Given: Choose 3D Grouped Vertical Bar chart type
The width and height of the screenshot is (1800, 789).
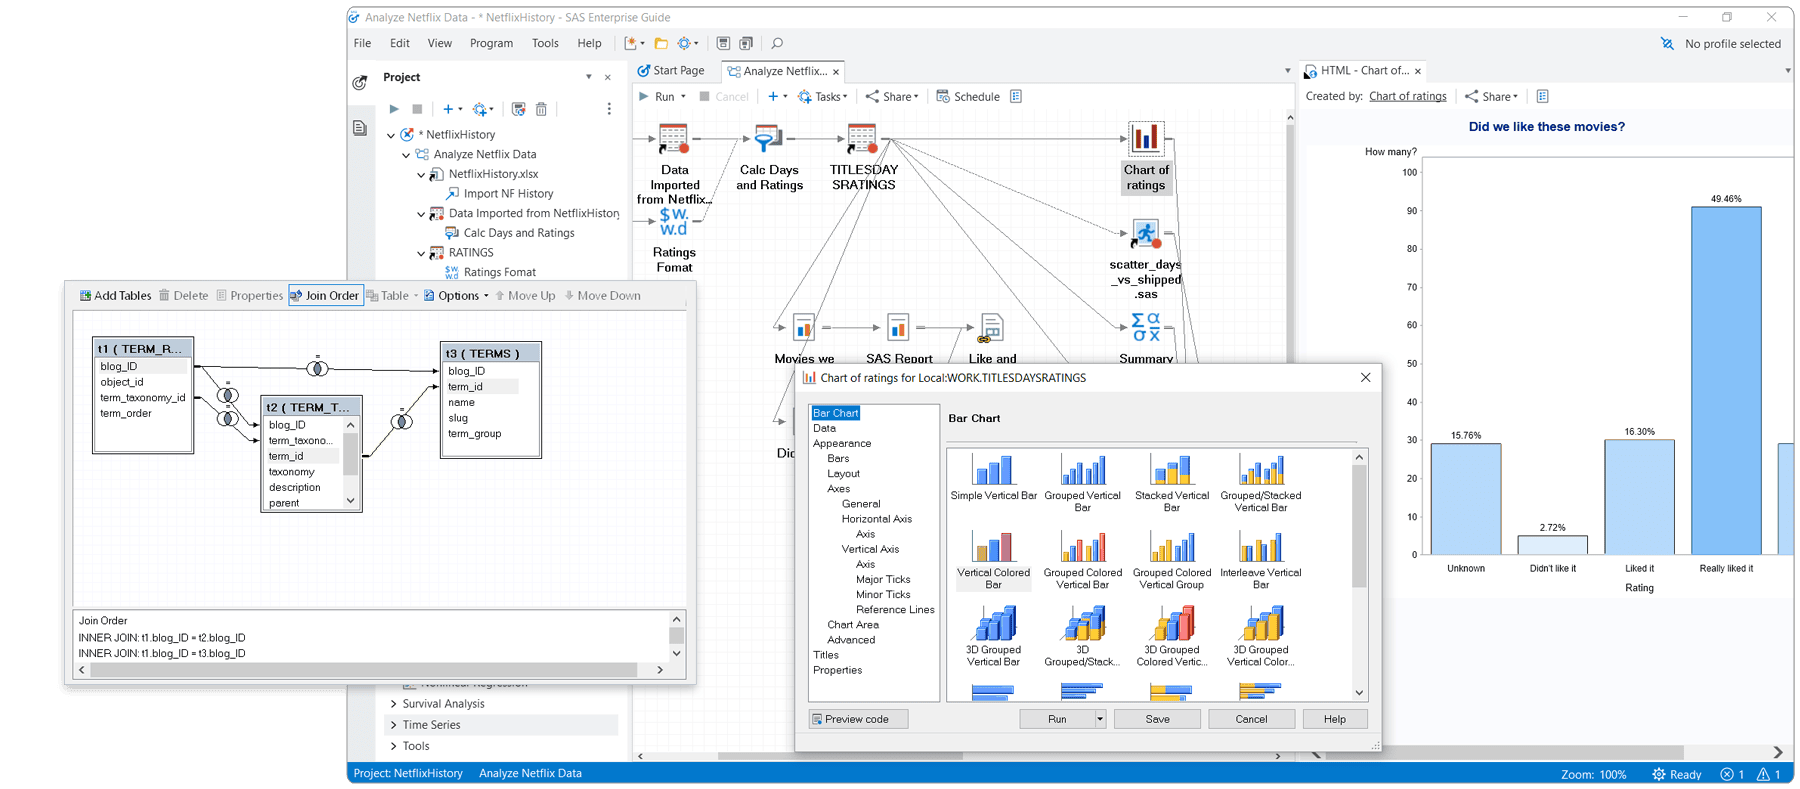Looking at the screenshot, I should click(x=993, y=637).
